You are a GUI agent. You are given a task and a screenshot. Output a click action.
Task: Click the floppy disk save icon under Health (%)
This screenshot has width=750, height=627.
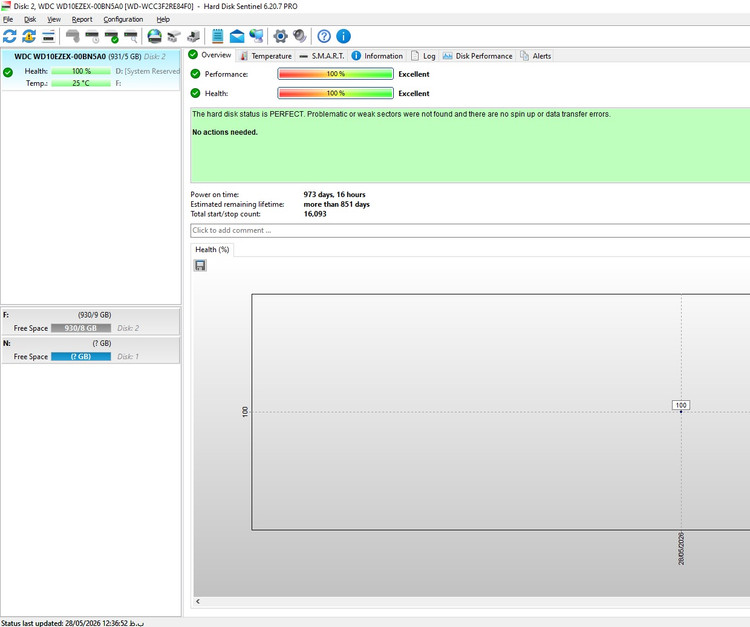200,265
